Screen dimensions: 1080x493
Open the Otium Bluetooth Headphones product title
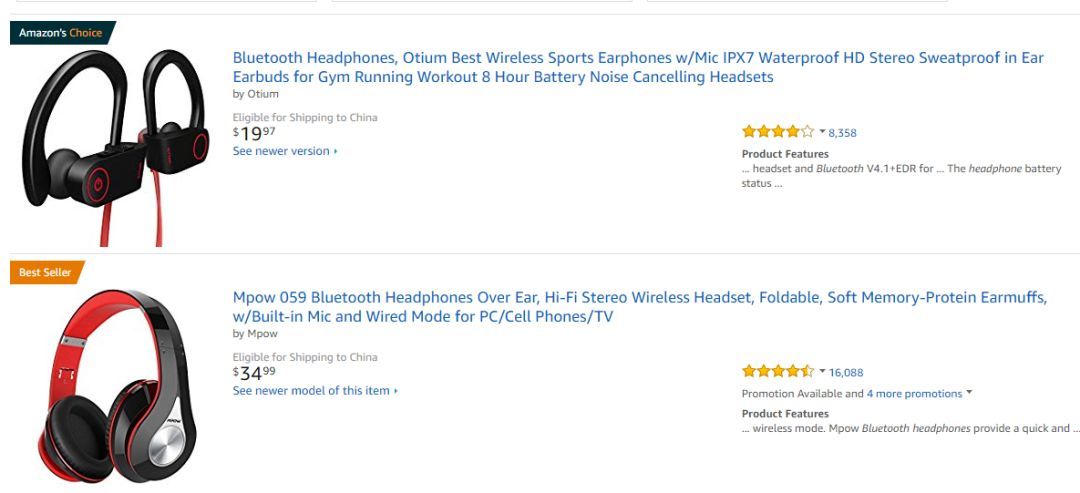pos(638,67)
